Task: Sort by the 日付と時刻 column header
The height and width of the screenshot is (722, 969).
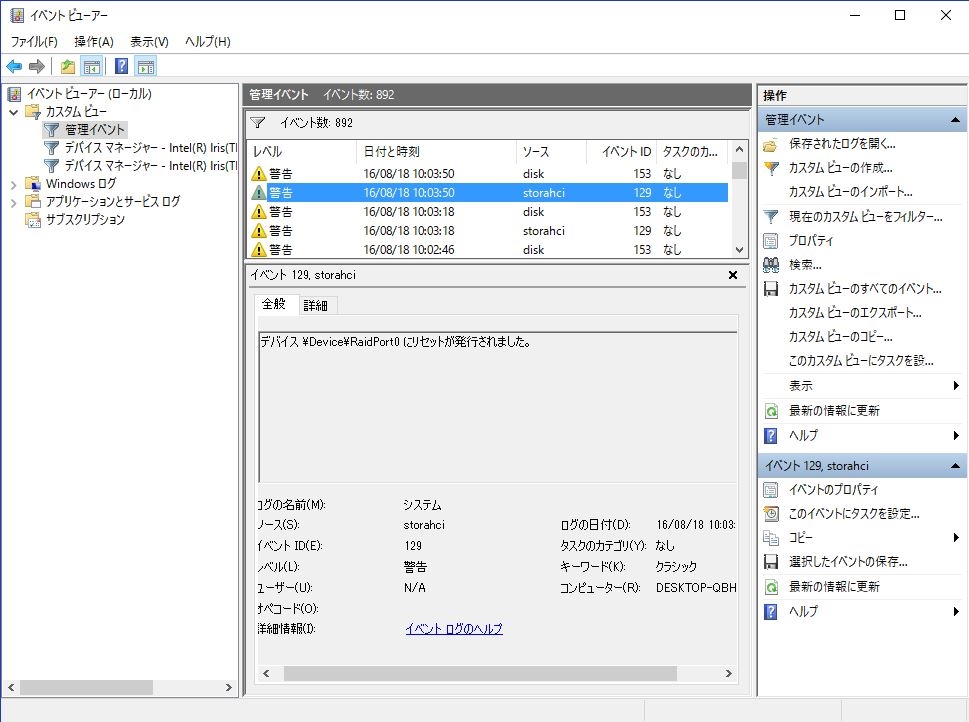Action: tap(436, 152)
